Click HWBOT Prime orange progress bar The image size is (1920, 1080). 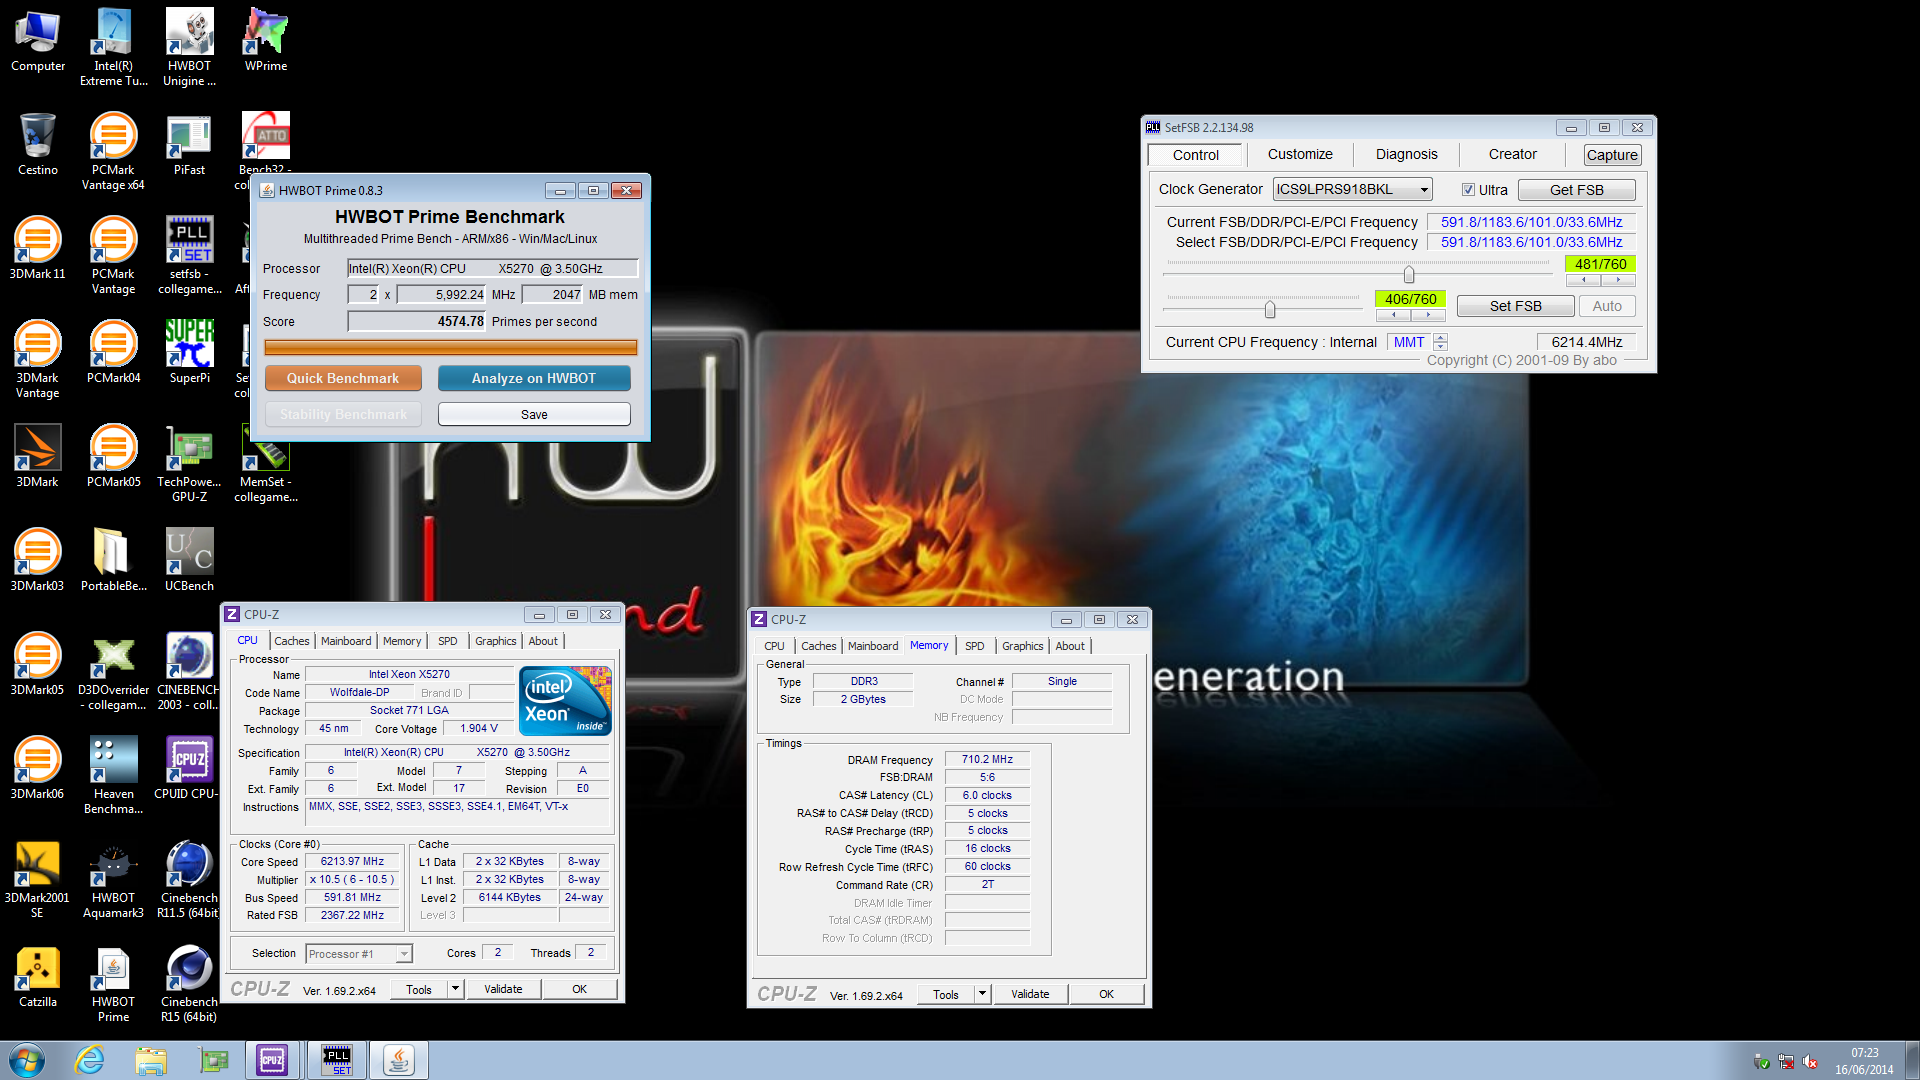point(451,347)
